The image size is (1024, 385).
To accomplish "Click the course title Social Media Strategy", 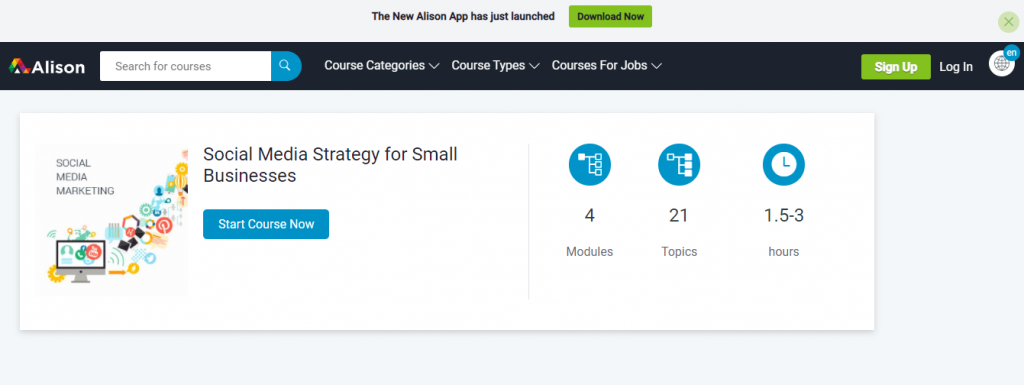I will tap(330, 165).
